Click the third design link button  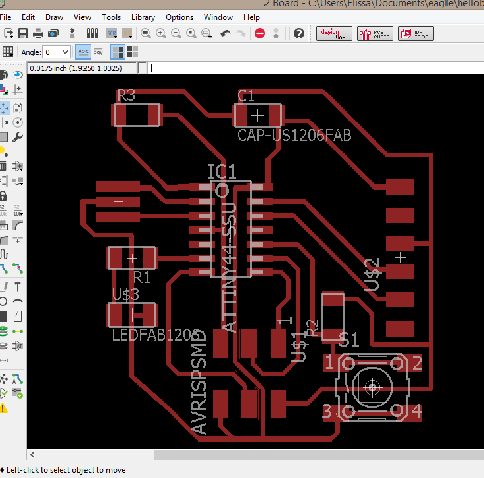[x=416, y=33]
